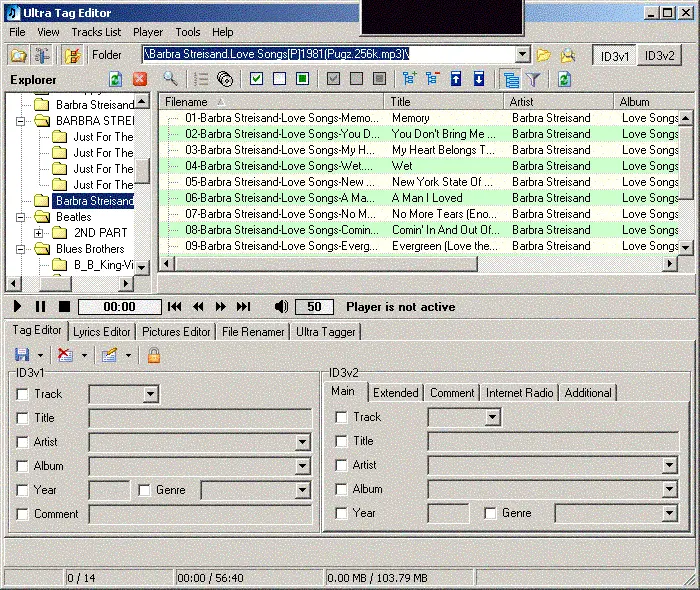Click the browse folder icon after path field
This screenshot has width=700, height=590.
pyautogui.click(x=543, y=55)
